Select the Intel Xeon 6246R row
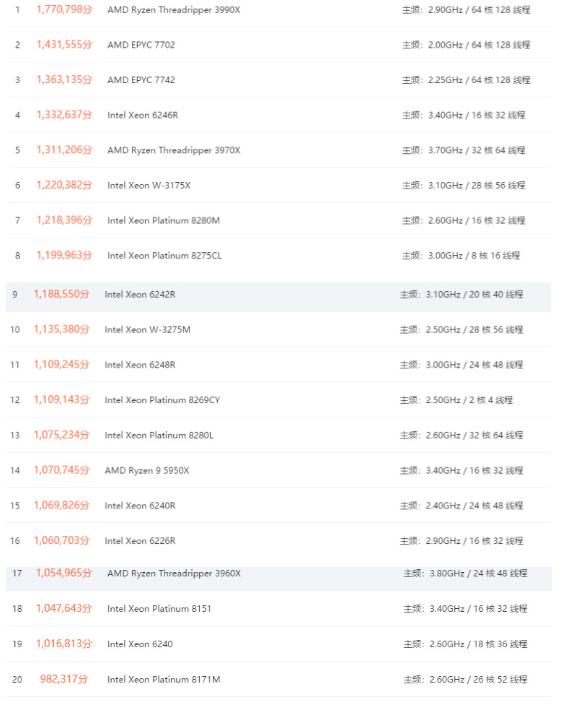 pos(279,115)
